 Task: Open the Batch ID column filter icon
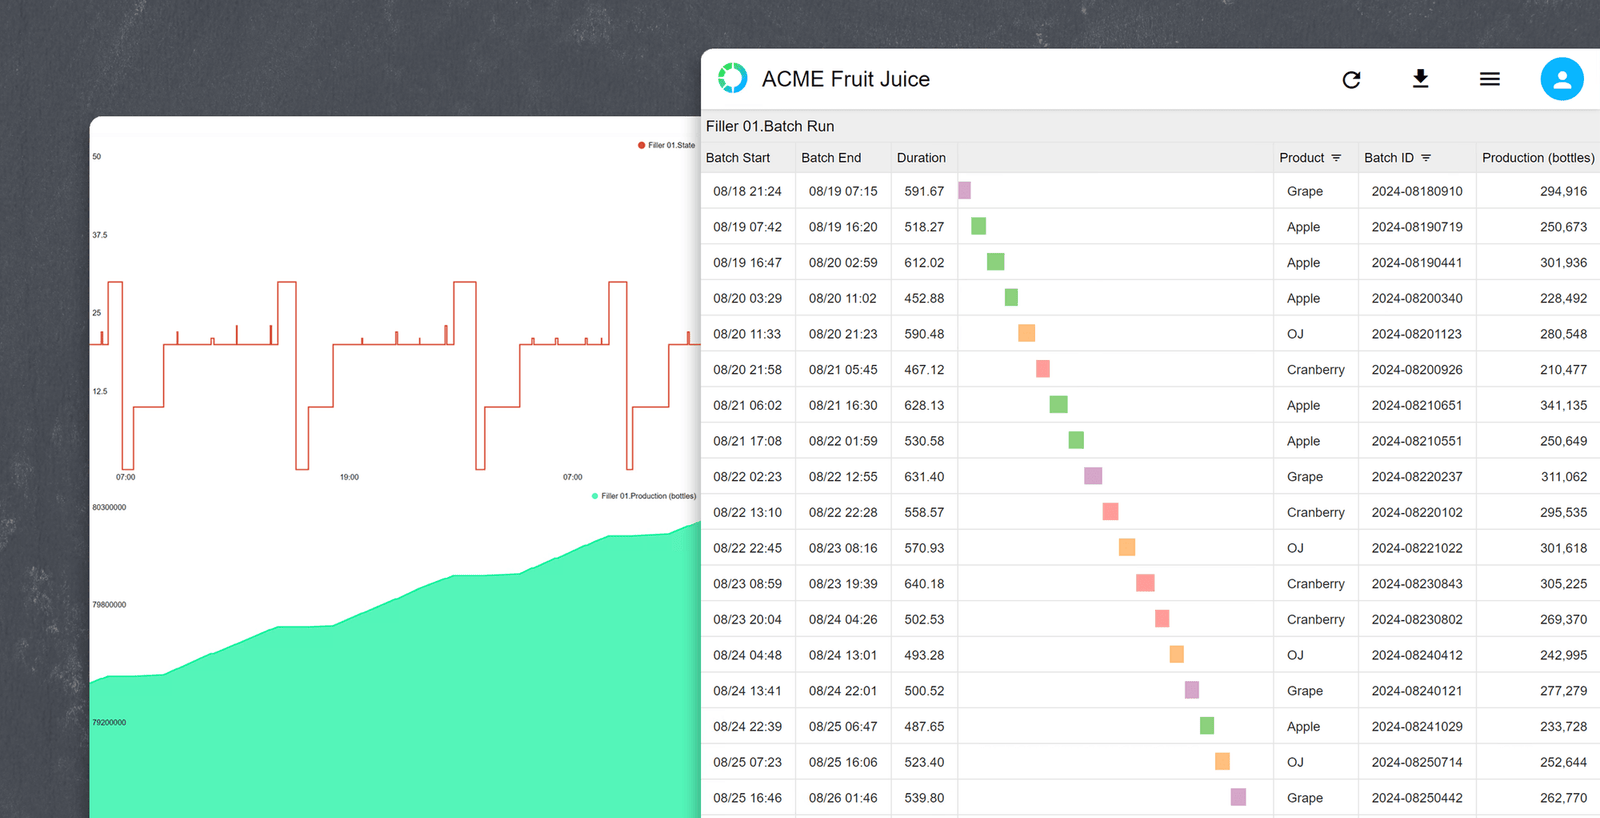coord(1426,158)
